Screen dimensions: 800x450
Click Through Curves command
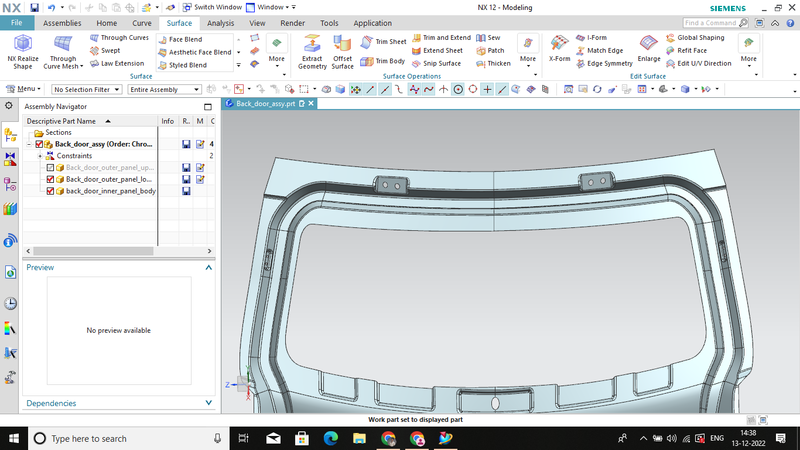[x=119, y=38]
